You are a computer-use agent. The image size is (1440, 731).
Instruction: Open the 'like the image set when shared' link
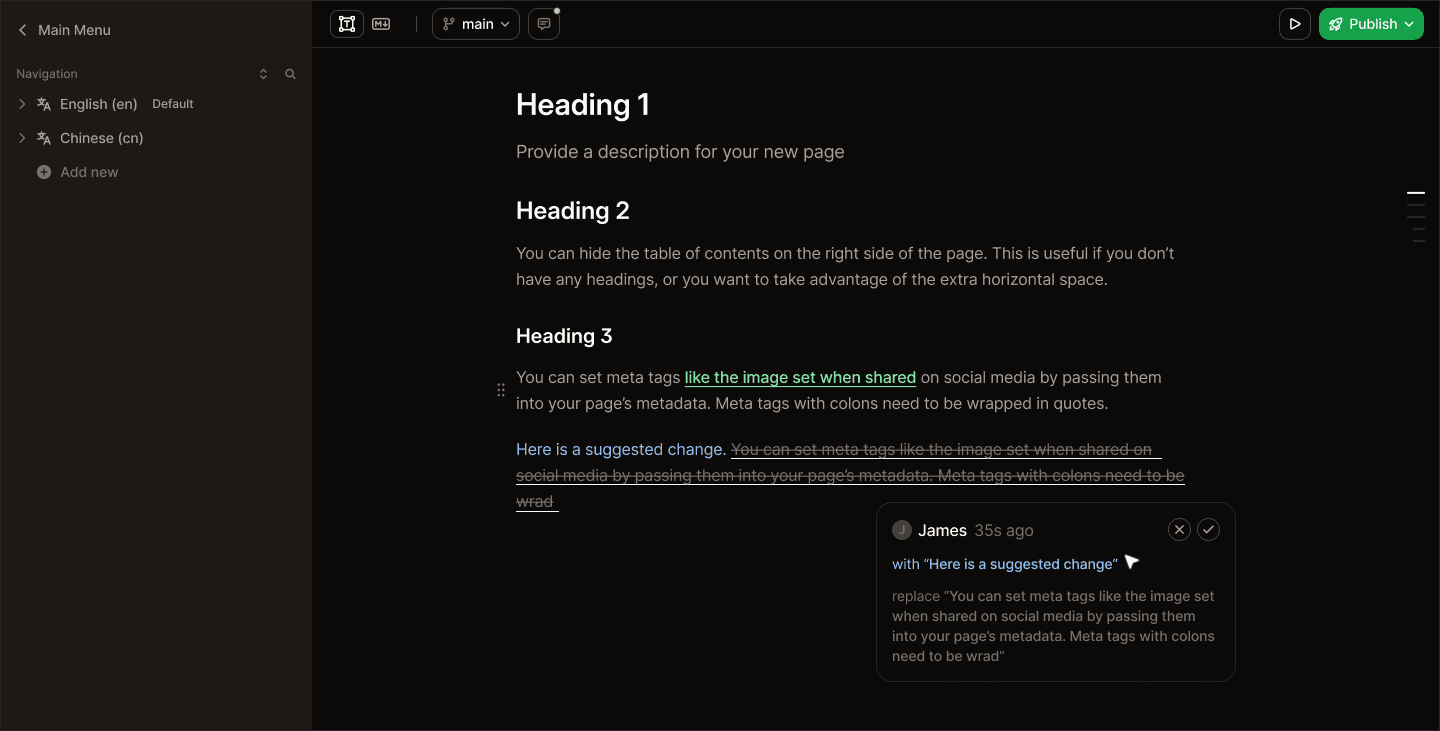799,377
